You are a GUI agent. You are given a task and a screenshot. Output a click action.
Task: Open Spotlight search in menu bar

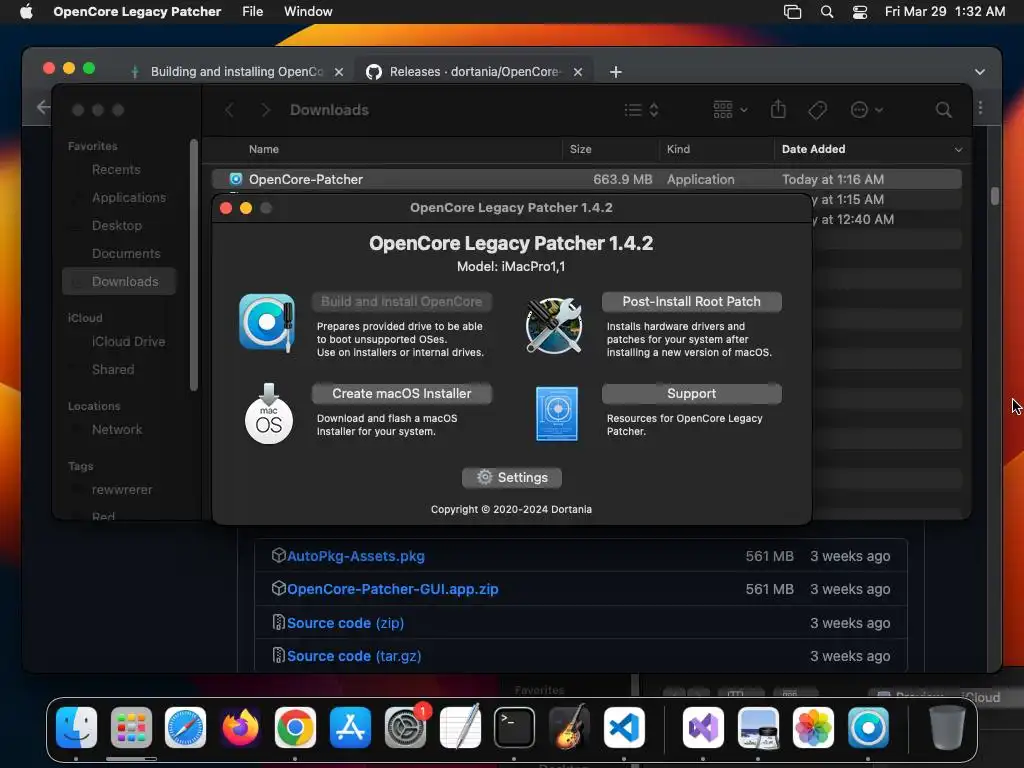pyautogui.click(x=827, y=12)
